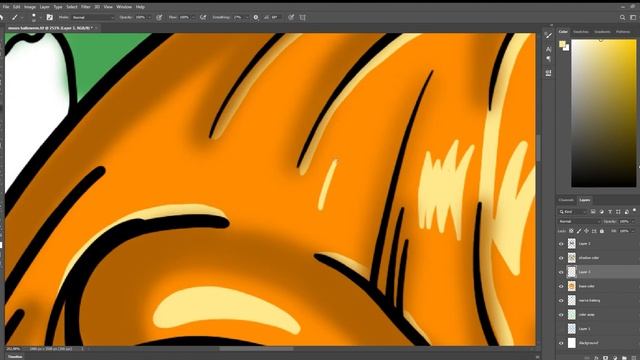Pick a shade in the color field
This screenshot has height=360, width=640.
(x=603, y=113)
